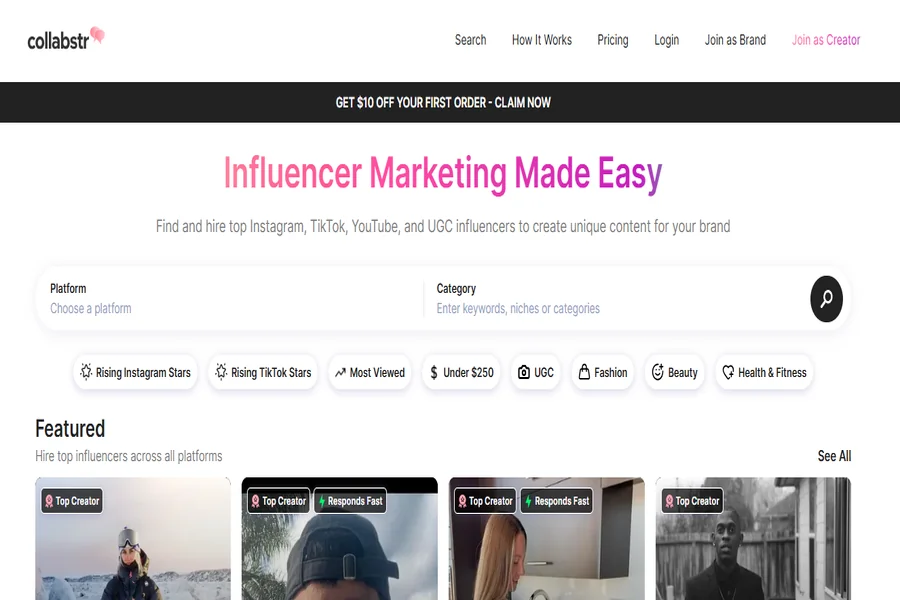Select the UGC camera icon
The height and width of the screenshot is (600, 900).
tap(522, 372)
